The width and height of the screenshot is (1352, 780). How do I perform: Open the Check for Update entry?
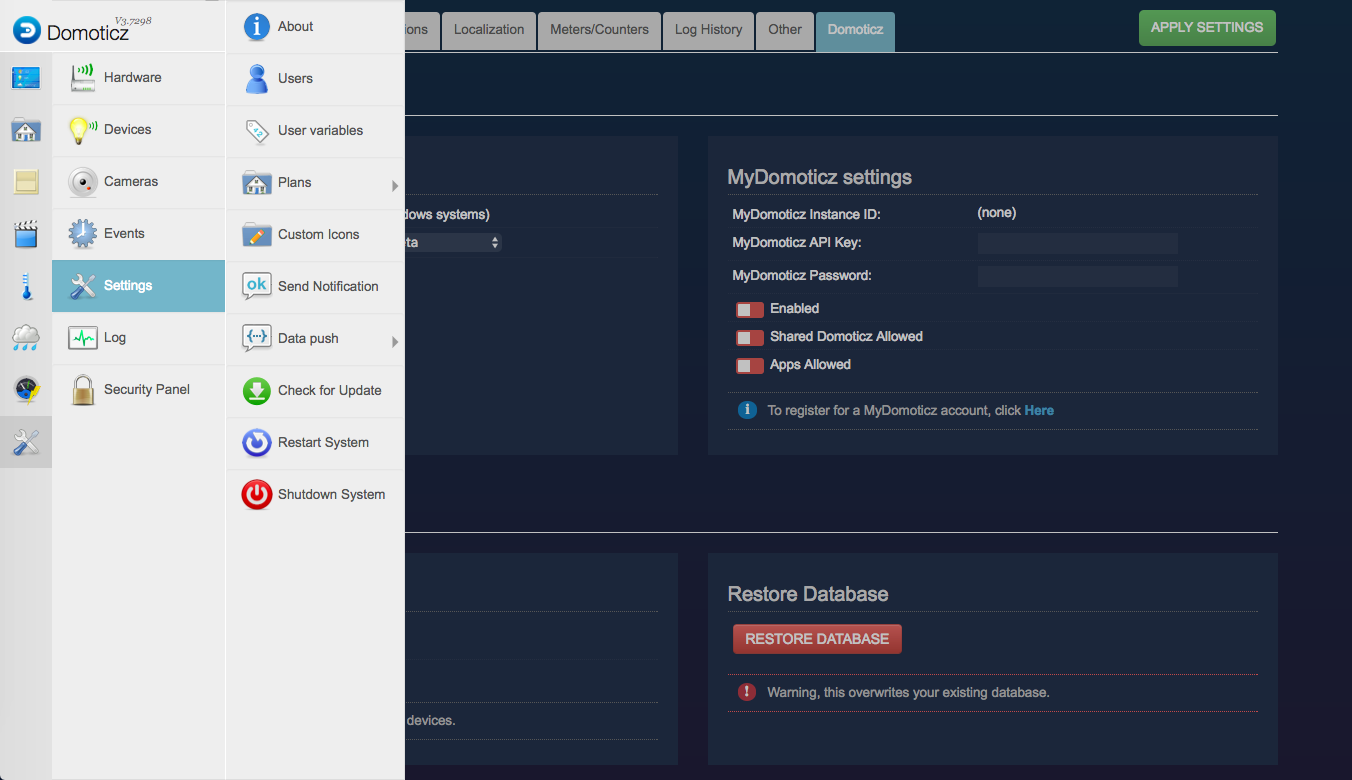pos(315,391)
